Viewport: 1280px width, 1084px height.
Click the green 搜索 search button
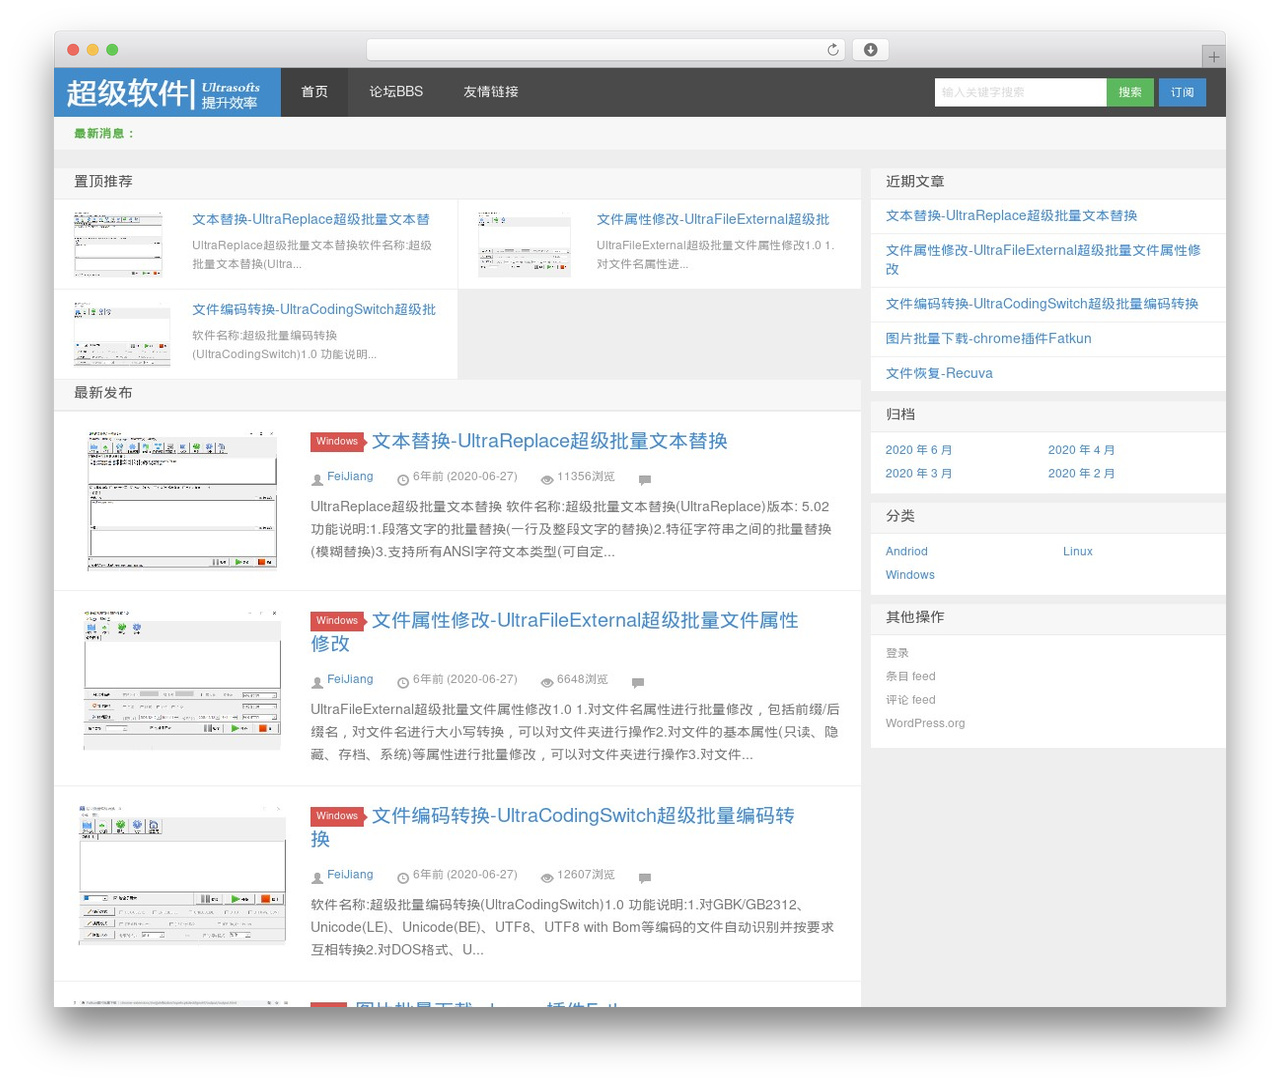[1130, 92]
